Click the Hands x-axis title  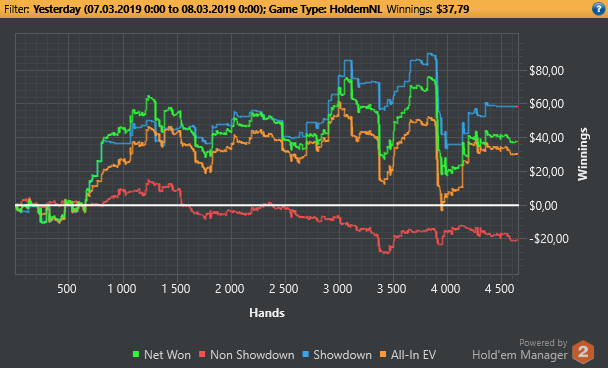pyautogui.click(x=267, y=313)
